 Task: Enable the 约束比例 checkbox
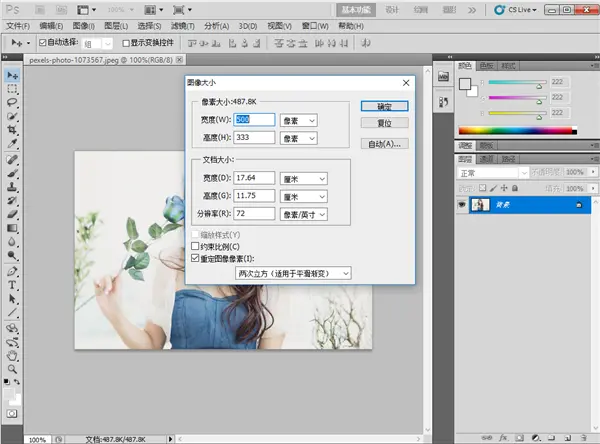(195, 246)
